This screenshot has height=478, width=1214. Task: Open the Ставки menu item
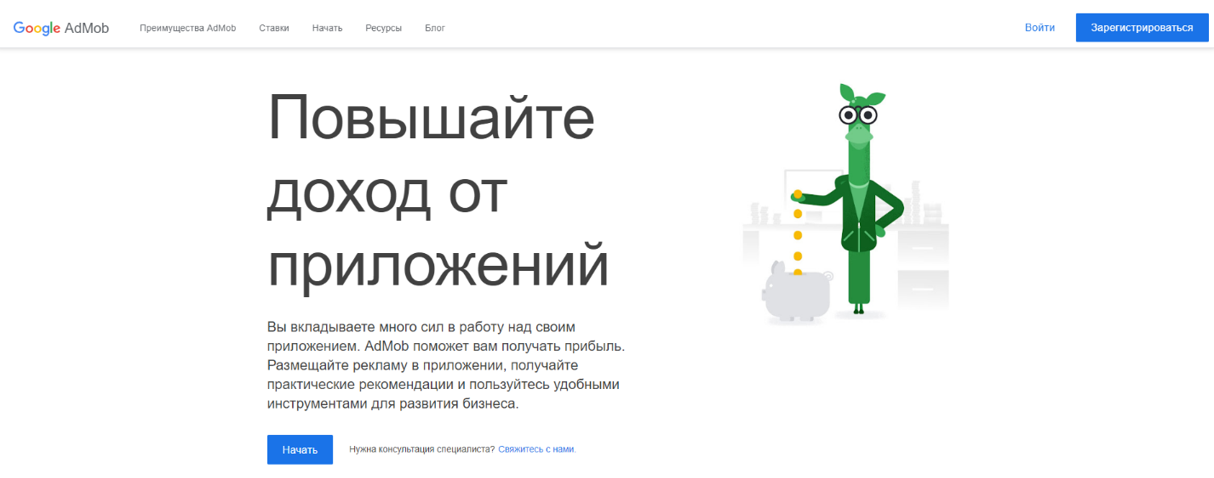(x=274, y=28)
